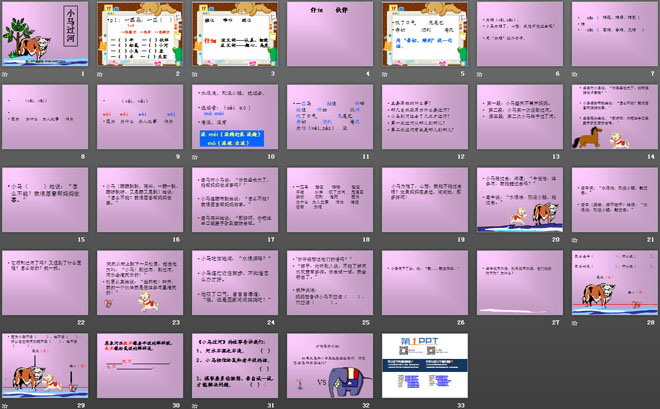Select slide 22 thumbnail
The width and height of the screenshot is (660, 409).
(x=45, y=283)
